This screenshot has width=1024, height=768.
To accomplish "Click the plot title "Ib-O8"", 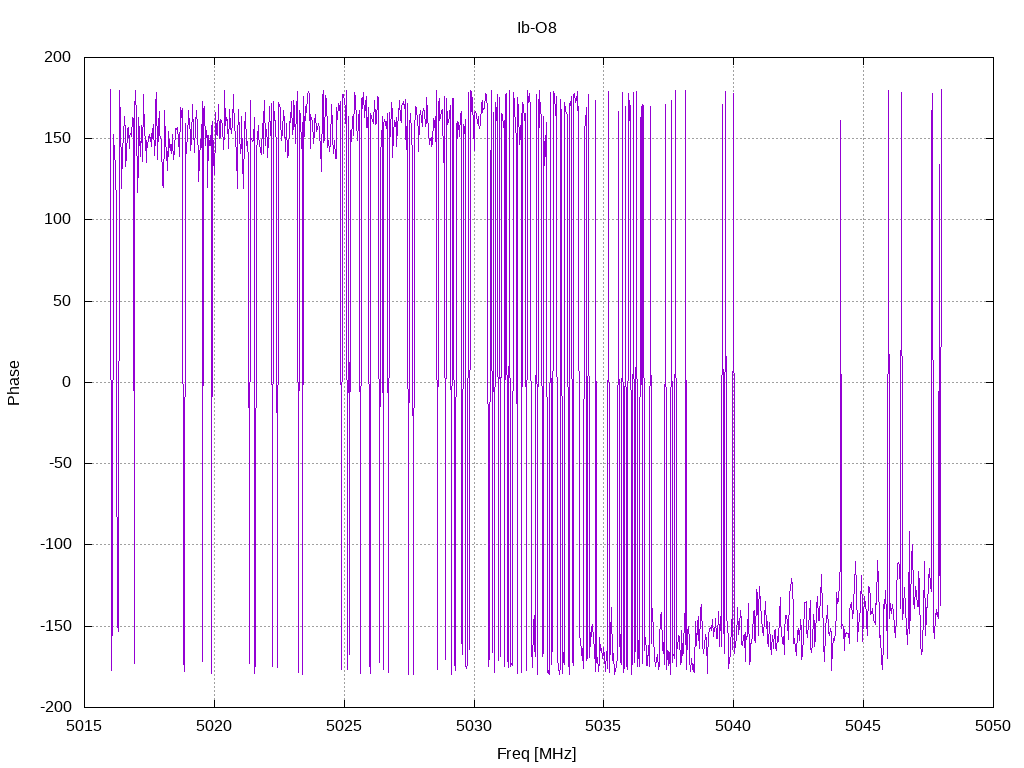I will pos(537,27).
